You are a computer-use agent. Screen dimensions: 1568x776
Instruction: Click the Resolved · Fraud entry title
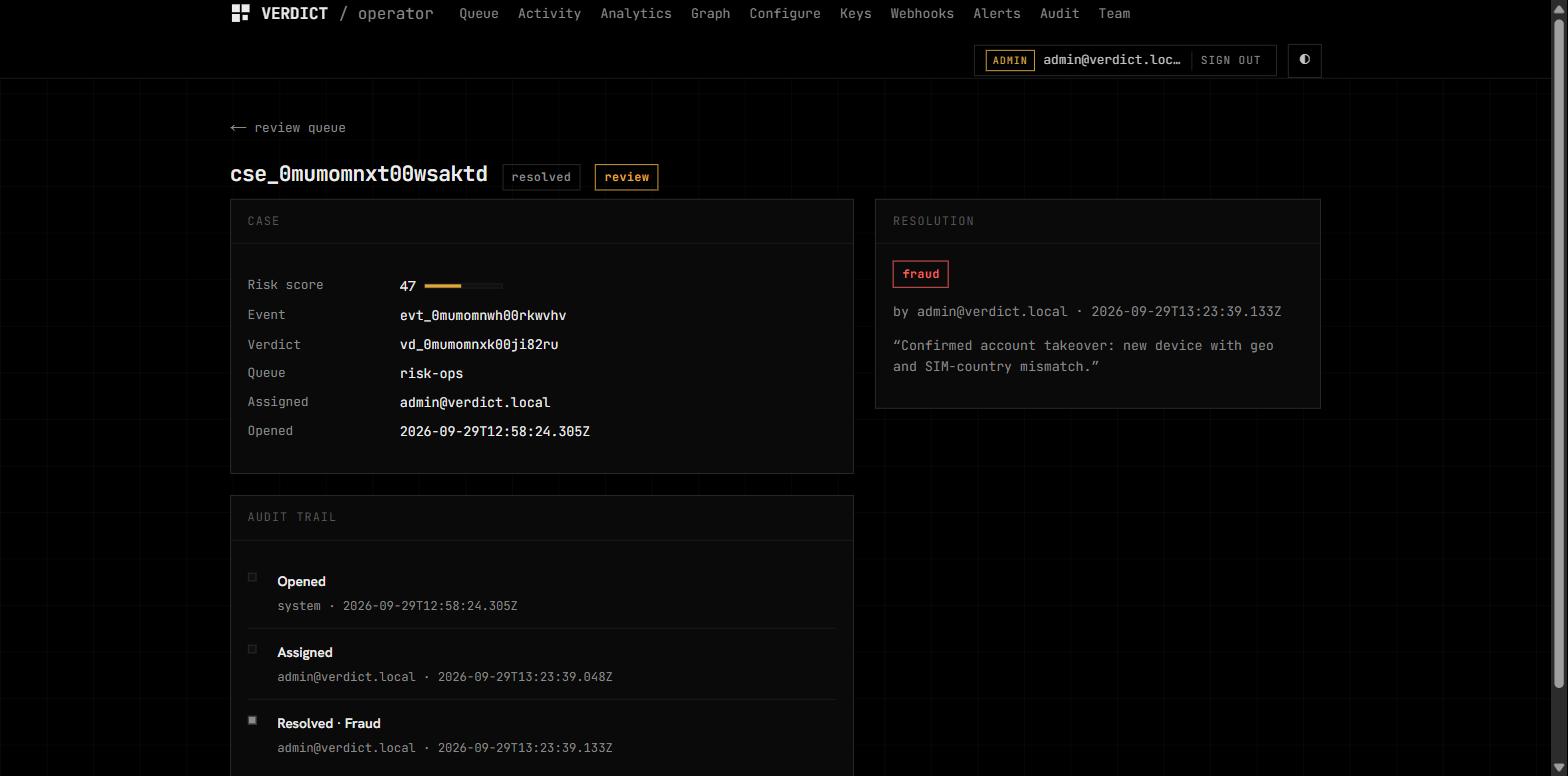coord(329,724)
